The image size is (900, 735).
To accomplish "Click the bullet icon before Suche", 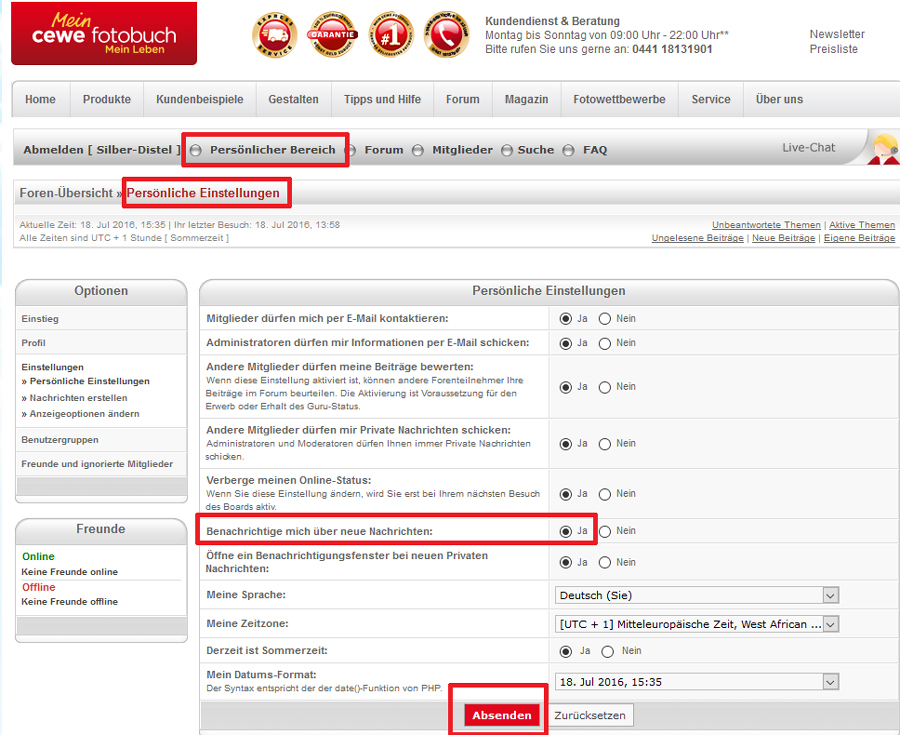I will tap(506, 150).
